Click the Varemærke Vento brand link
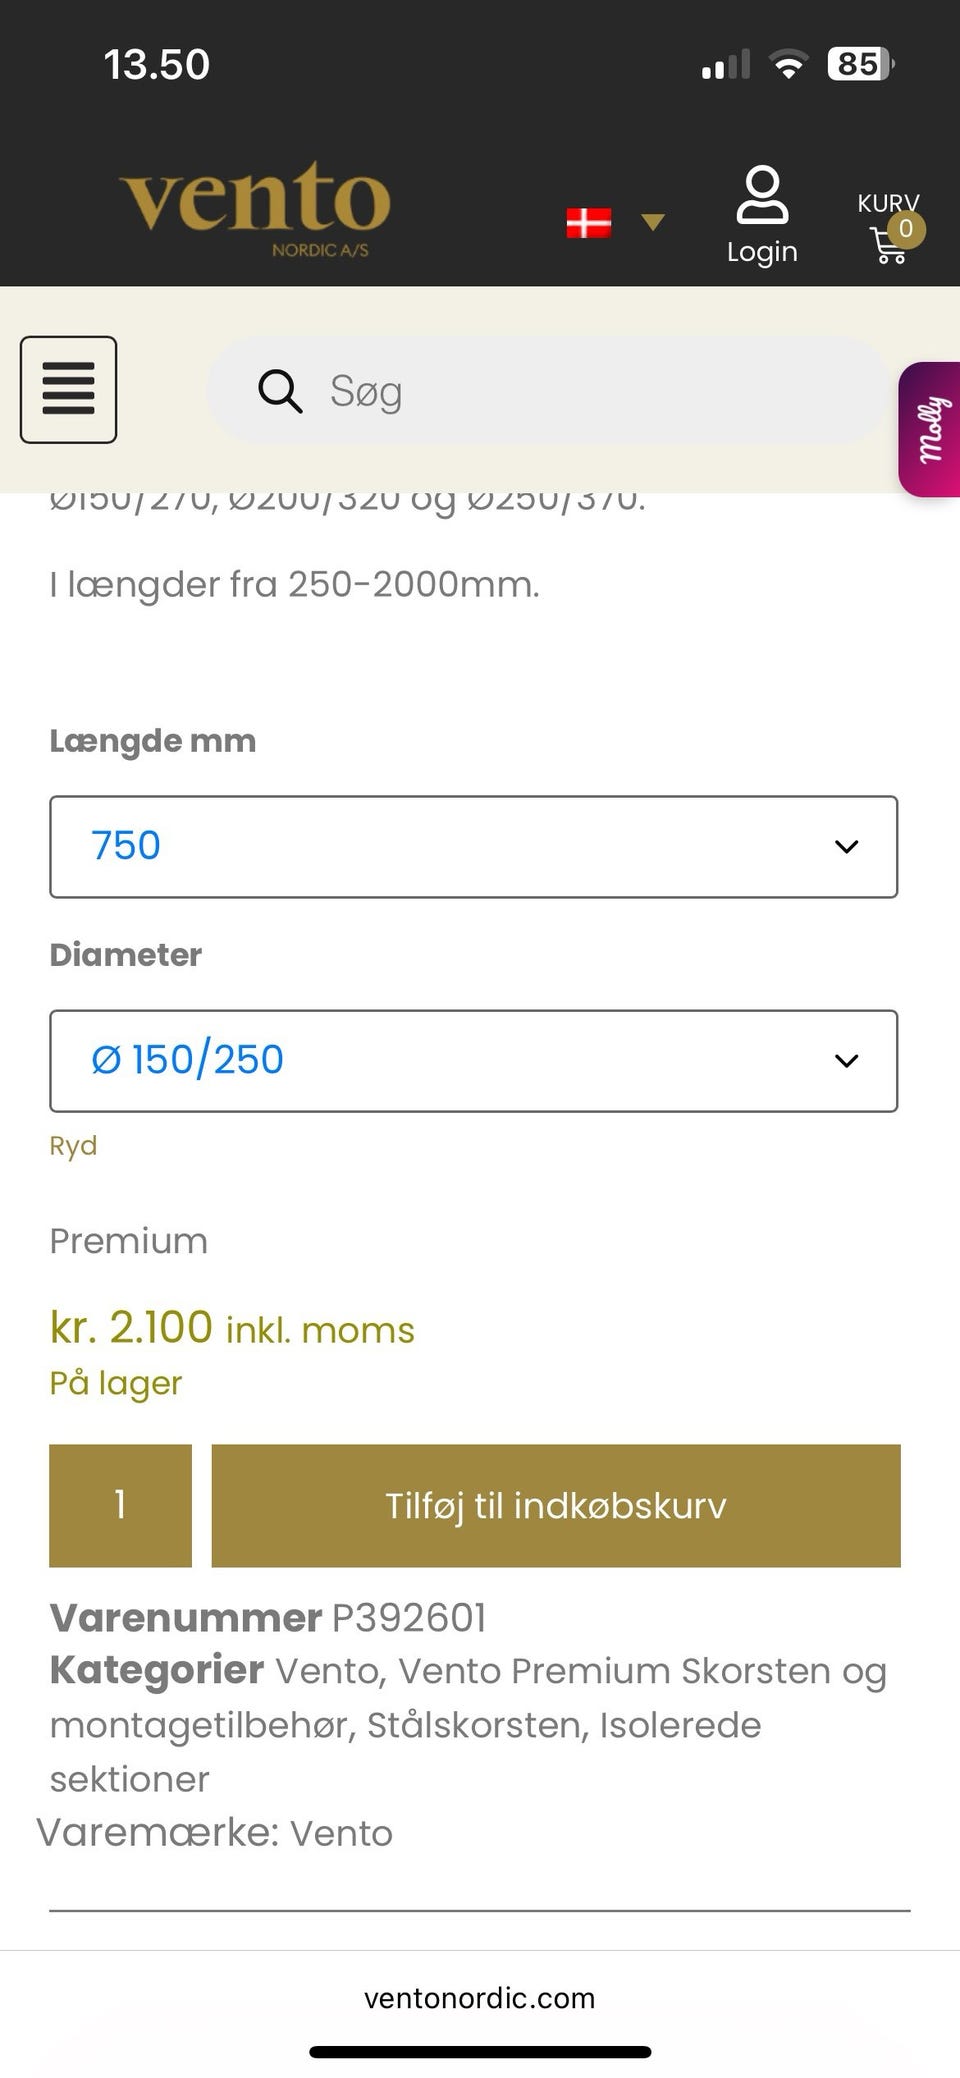This screenshot has height=2078, width=960. 341,1833
